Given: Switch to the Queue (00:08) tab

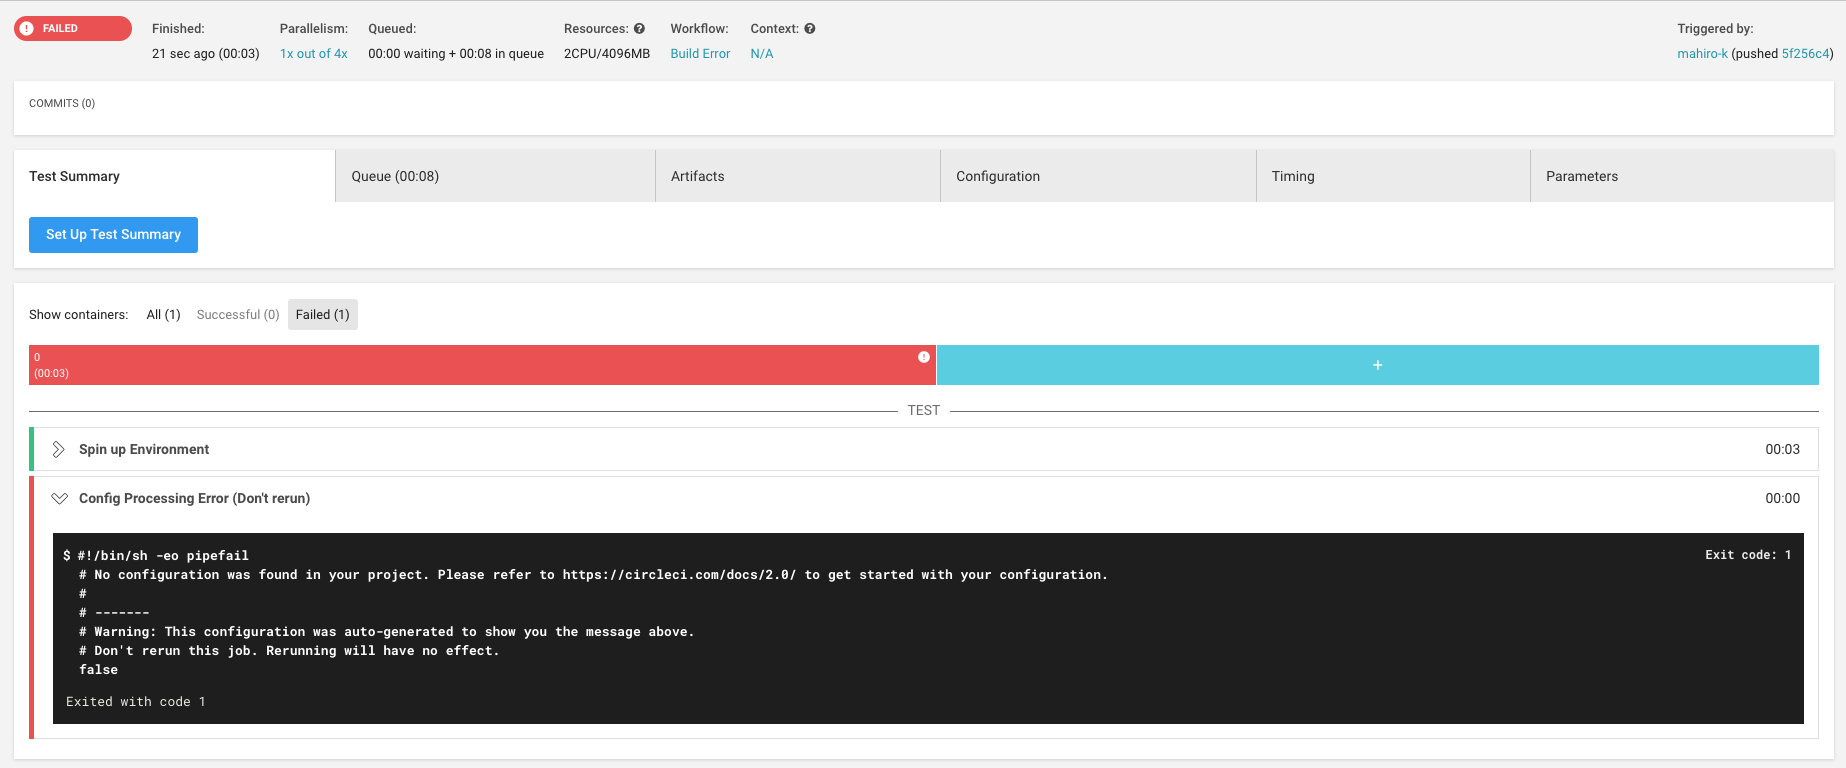Looking at the screenshot, I should pos(495,176).
